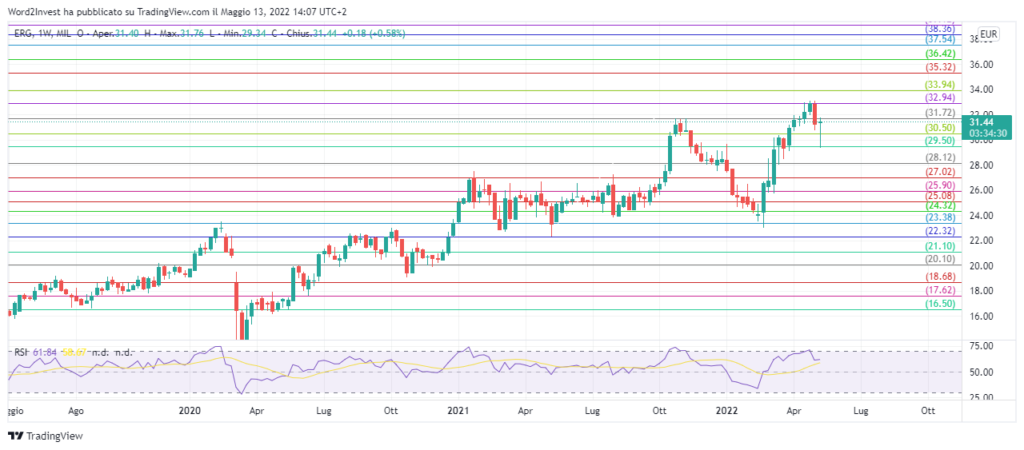Select the 16.50 bottom level label
Image resolution: width=1024 pixels, height=450 pixels.
pyautogui.click(x=941, y=303)
